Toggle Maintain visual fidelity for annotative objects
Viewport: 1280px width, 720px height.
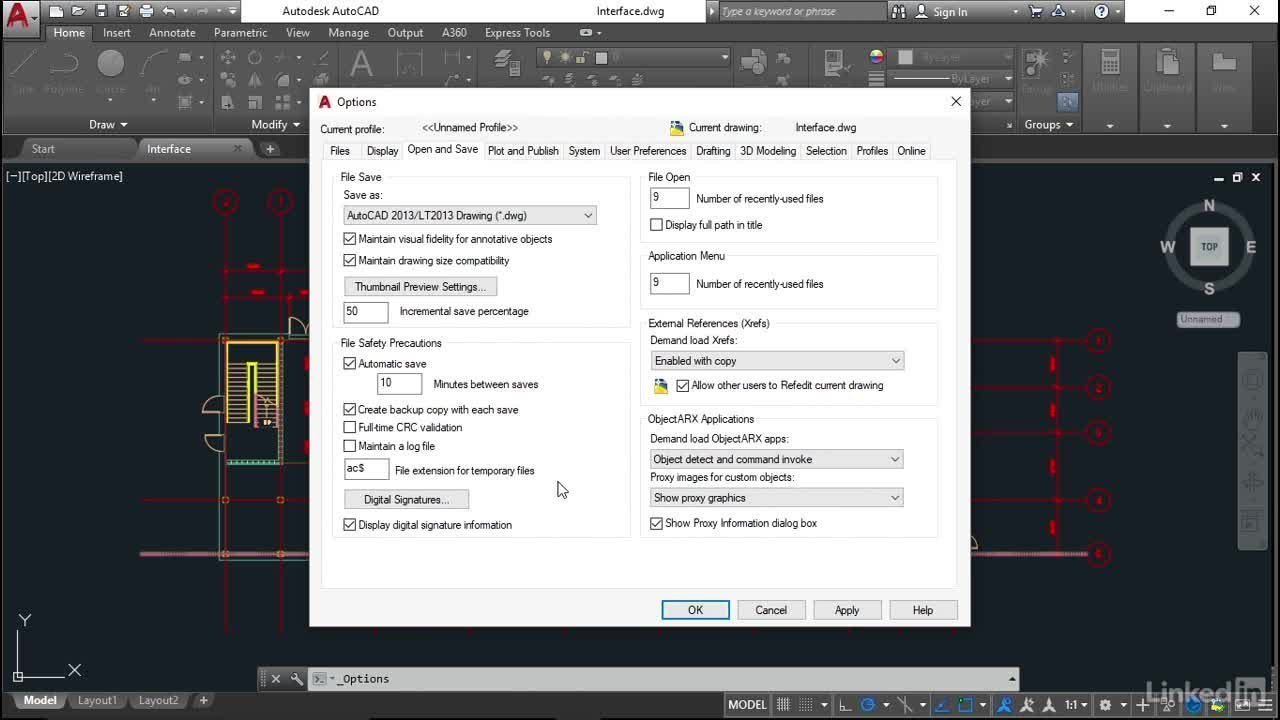click(350, 239)
